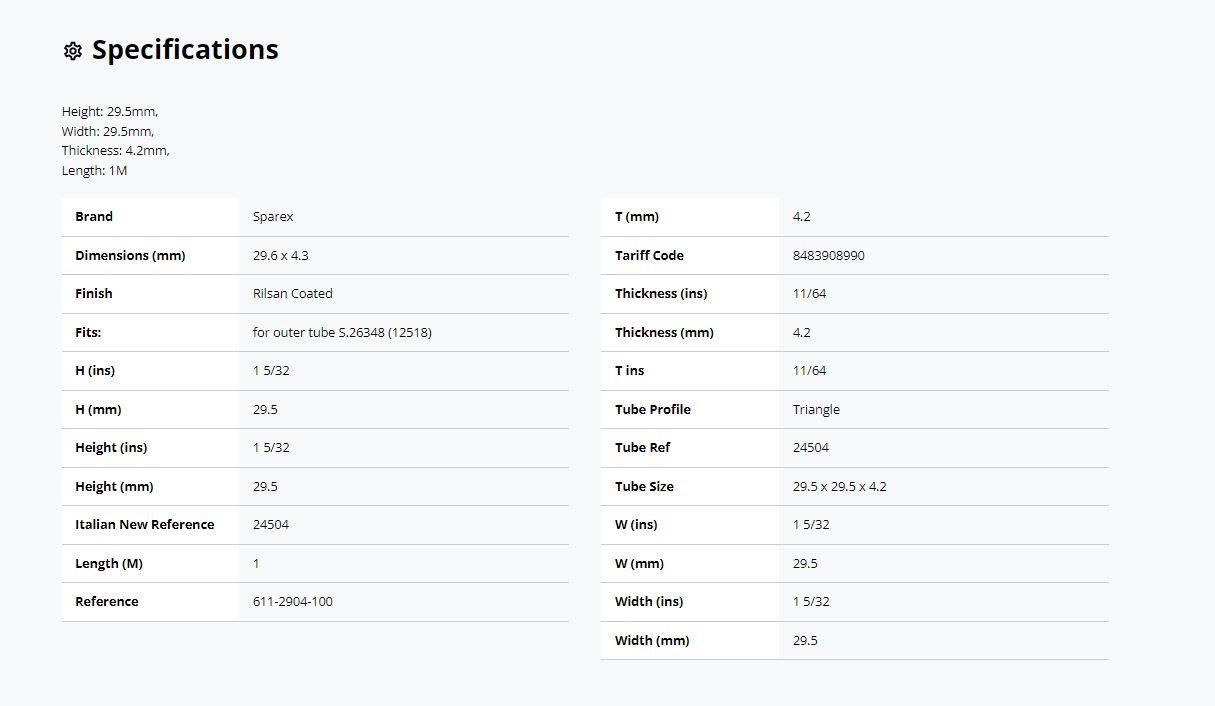The image size is (1215, 706).
Task: Click the Width (mm) row label
Action: pyautogui.click(x=652, y=640)
